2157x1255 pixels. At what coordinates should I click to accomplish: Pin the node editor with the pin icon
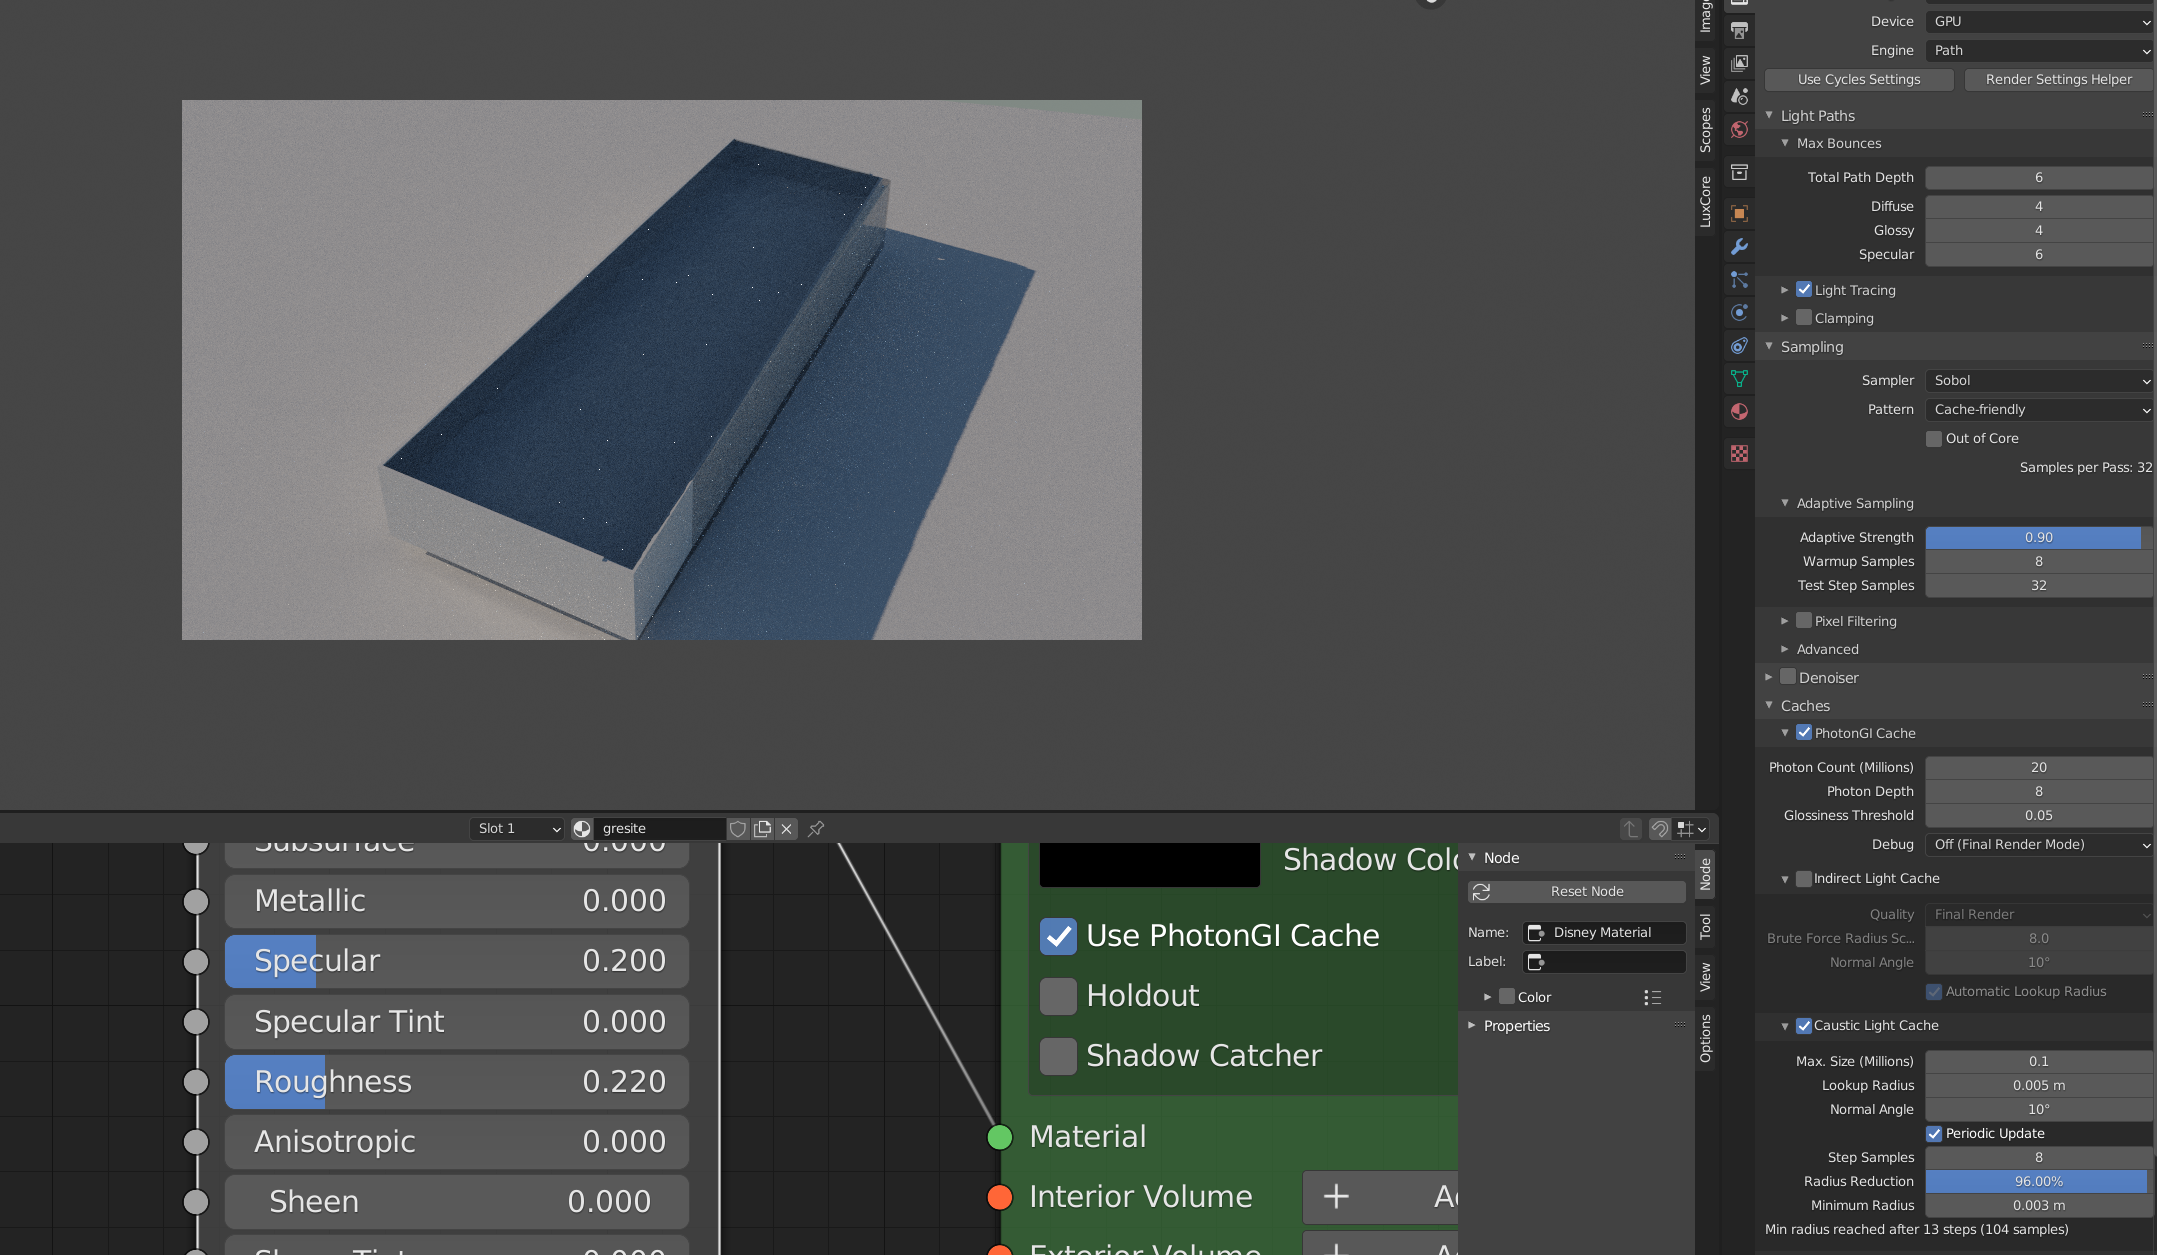(816, 829)
